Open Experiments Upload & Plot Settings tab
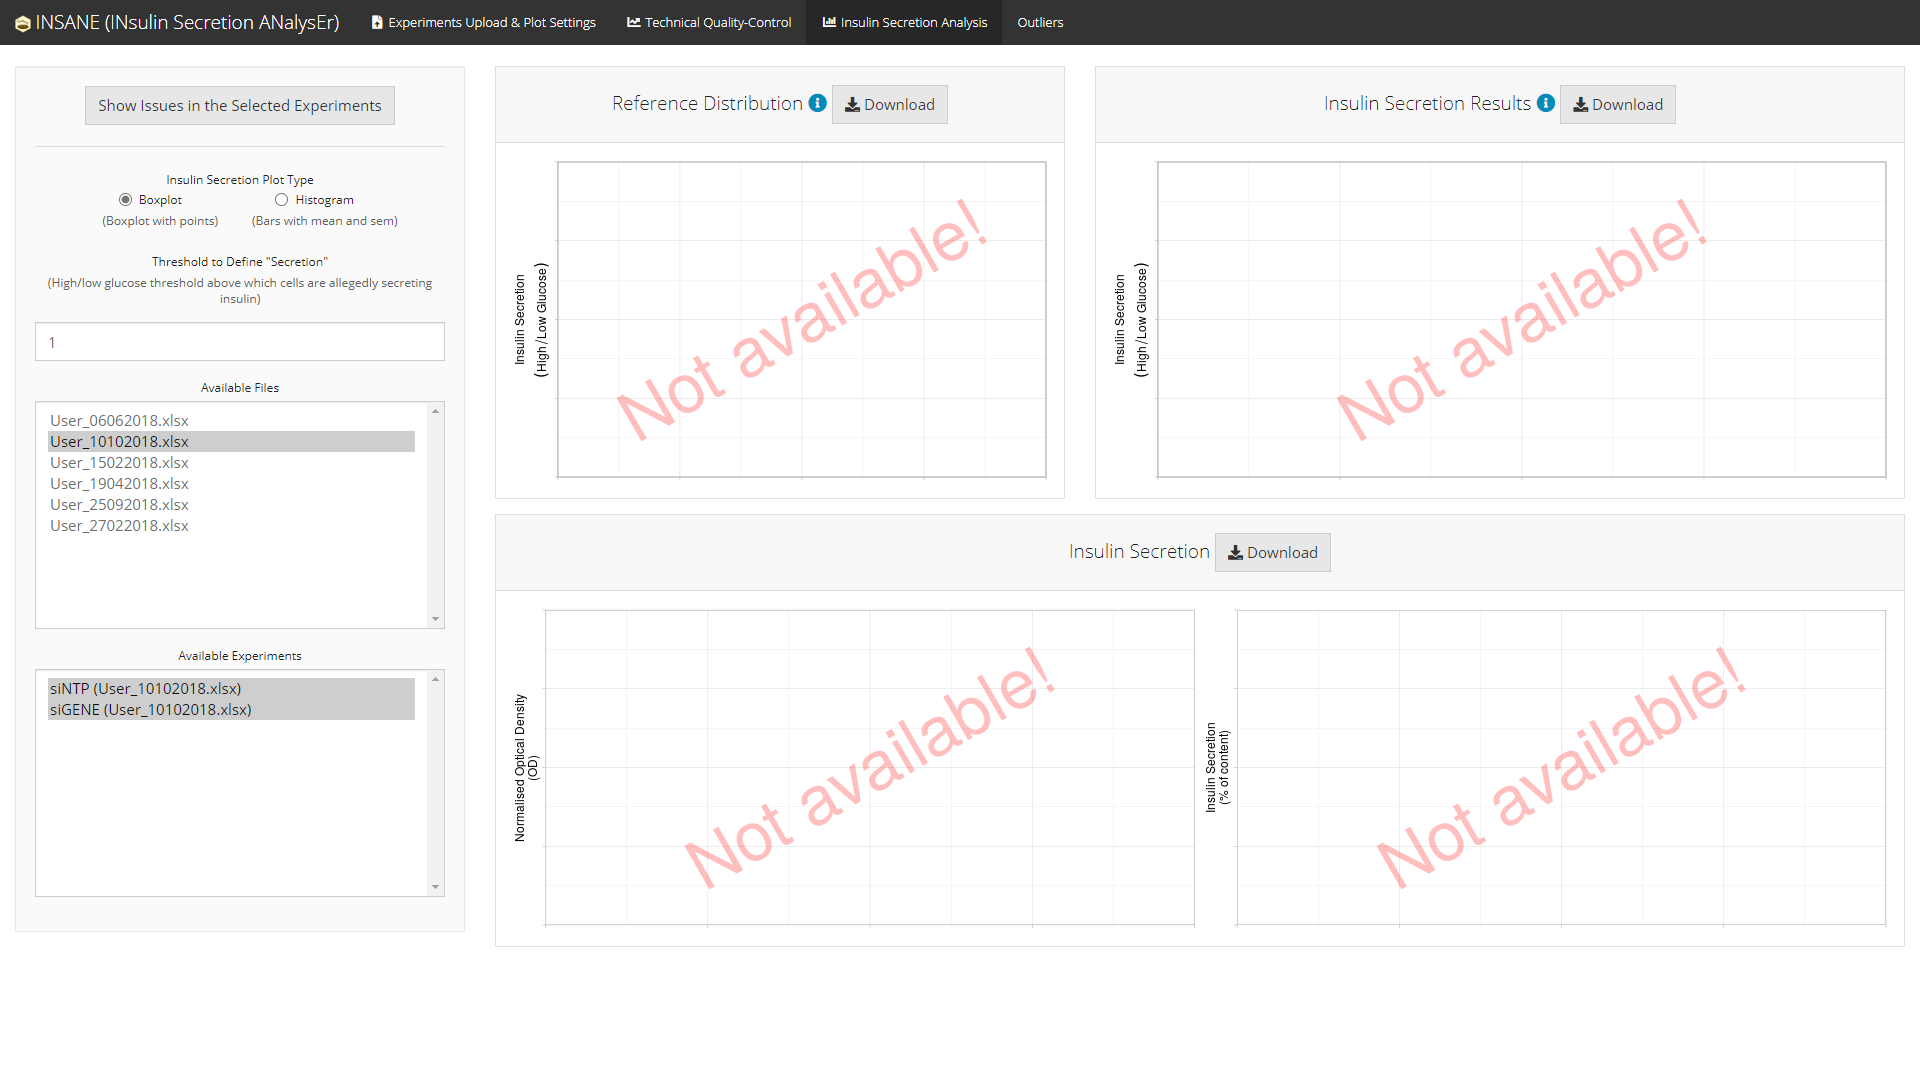This screenshot has height=1080, width=1920. [483, 22]
